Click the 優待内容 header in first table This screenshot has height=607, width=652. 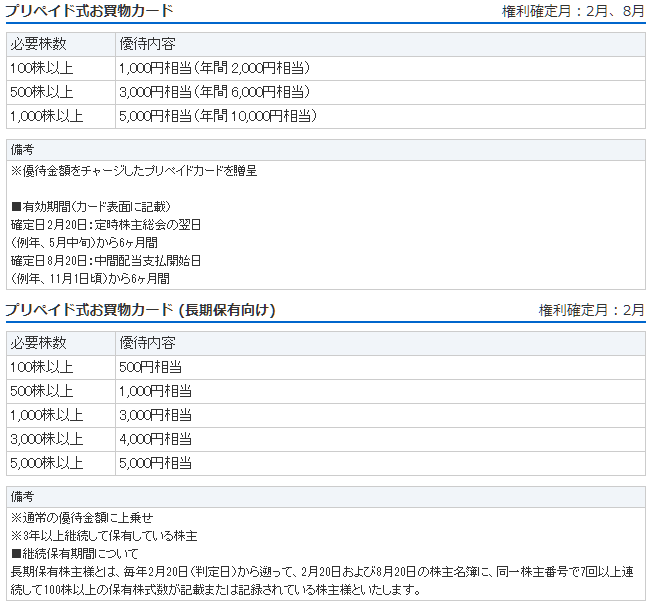pyautogui.click(x=380, y=44)
